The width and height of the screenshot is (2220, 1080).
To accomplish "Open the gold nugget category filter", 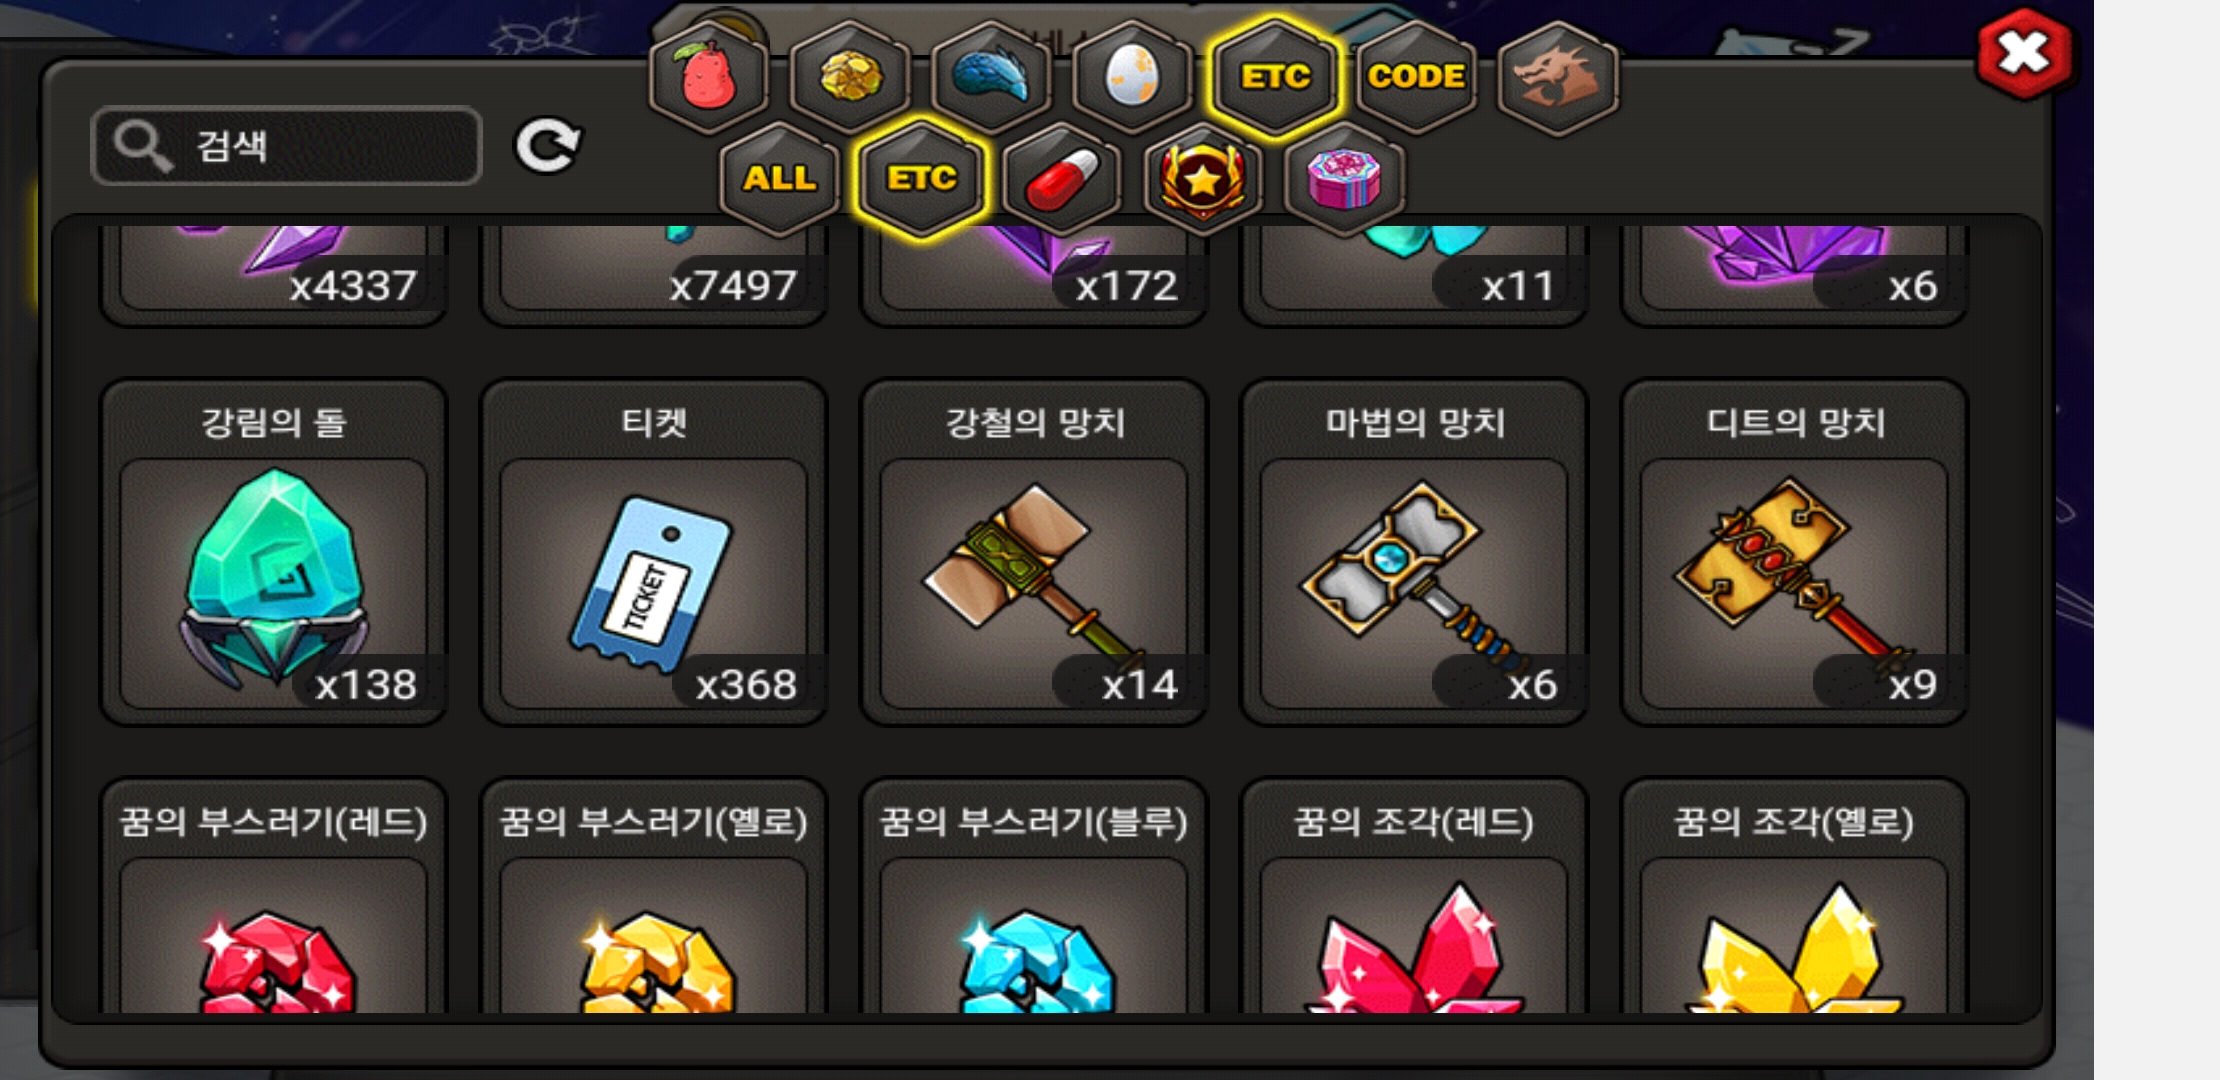I will [x=850, y=77].
